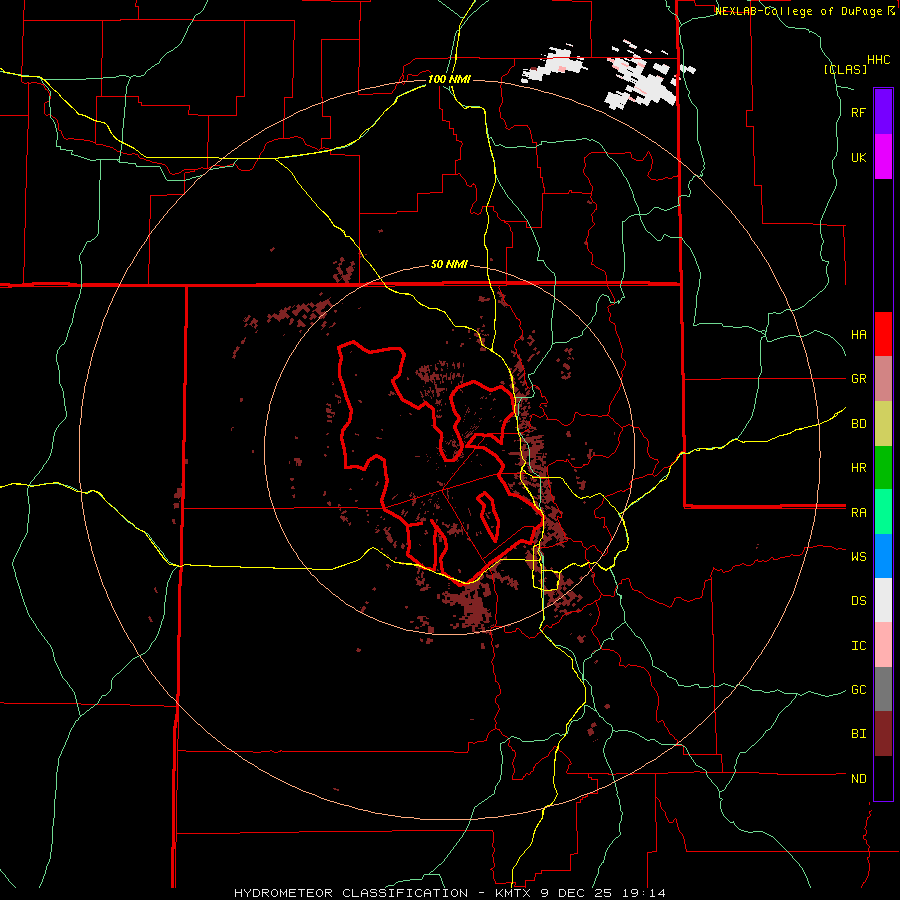Click the magenta UK color swatch
The width and height of the screenshot is (900, 900).
[883, 157]
